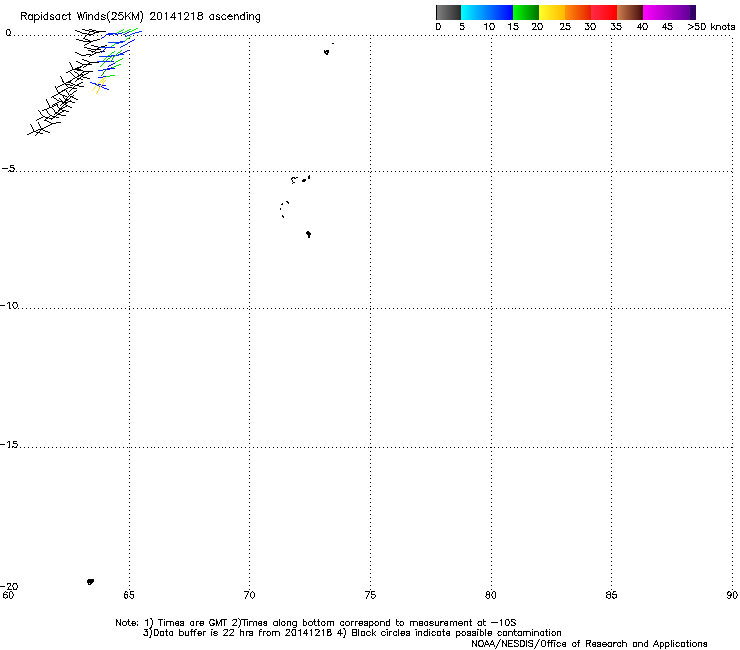Click latitude label '-15' on left axis
Viewport: 740px width, 650px height.
(x=9, y=444)
